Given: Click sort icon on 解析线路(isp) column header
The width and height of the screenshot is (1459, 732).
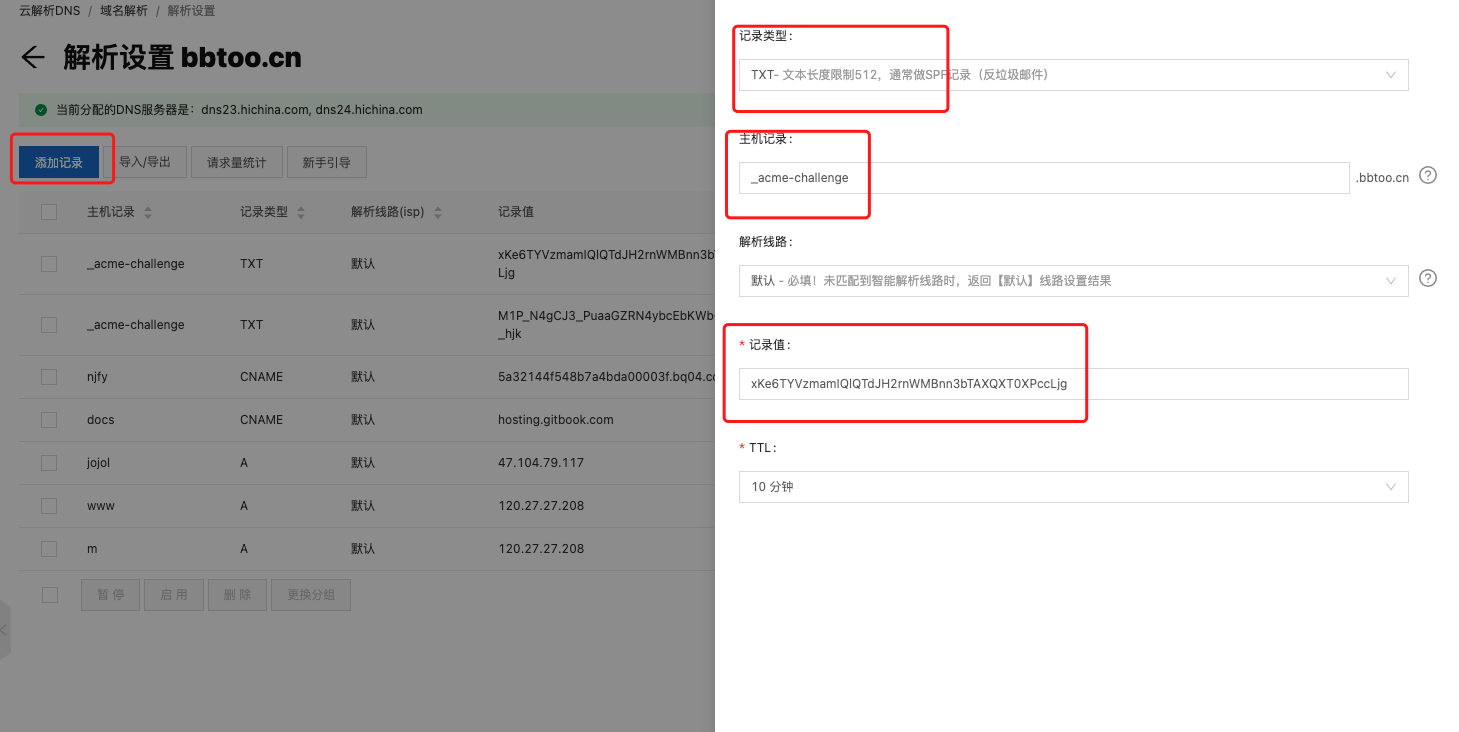Looking at the screenshot, I should pos(437,213).
